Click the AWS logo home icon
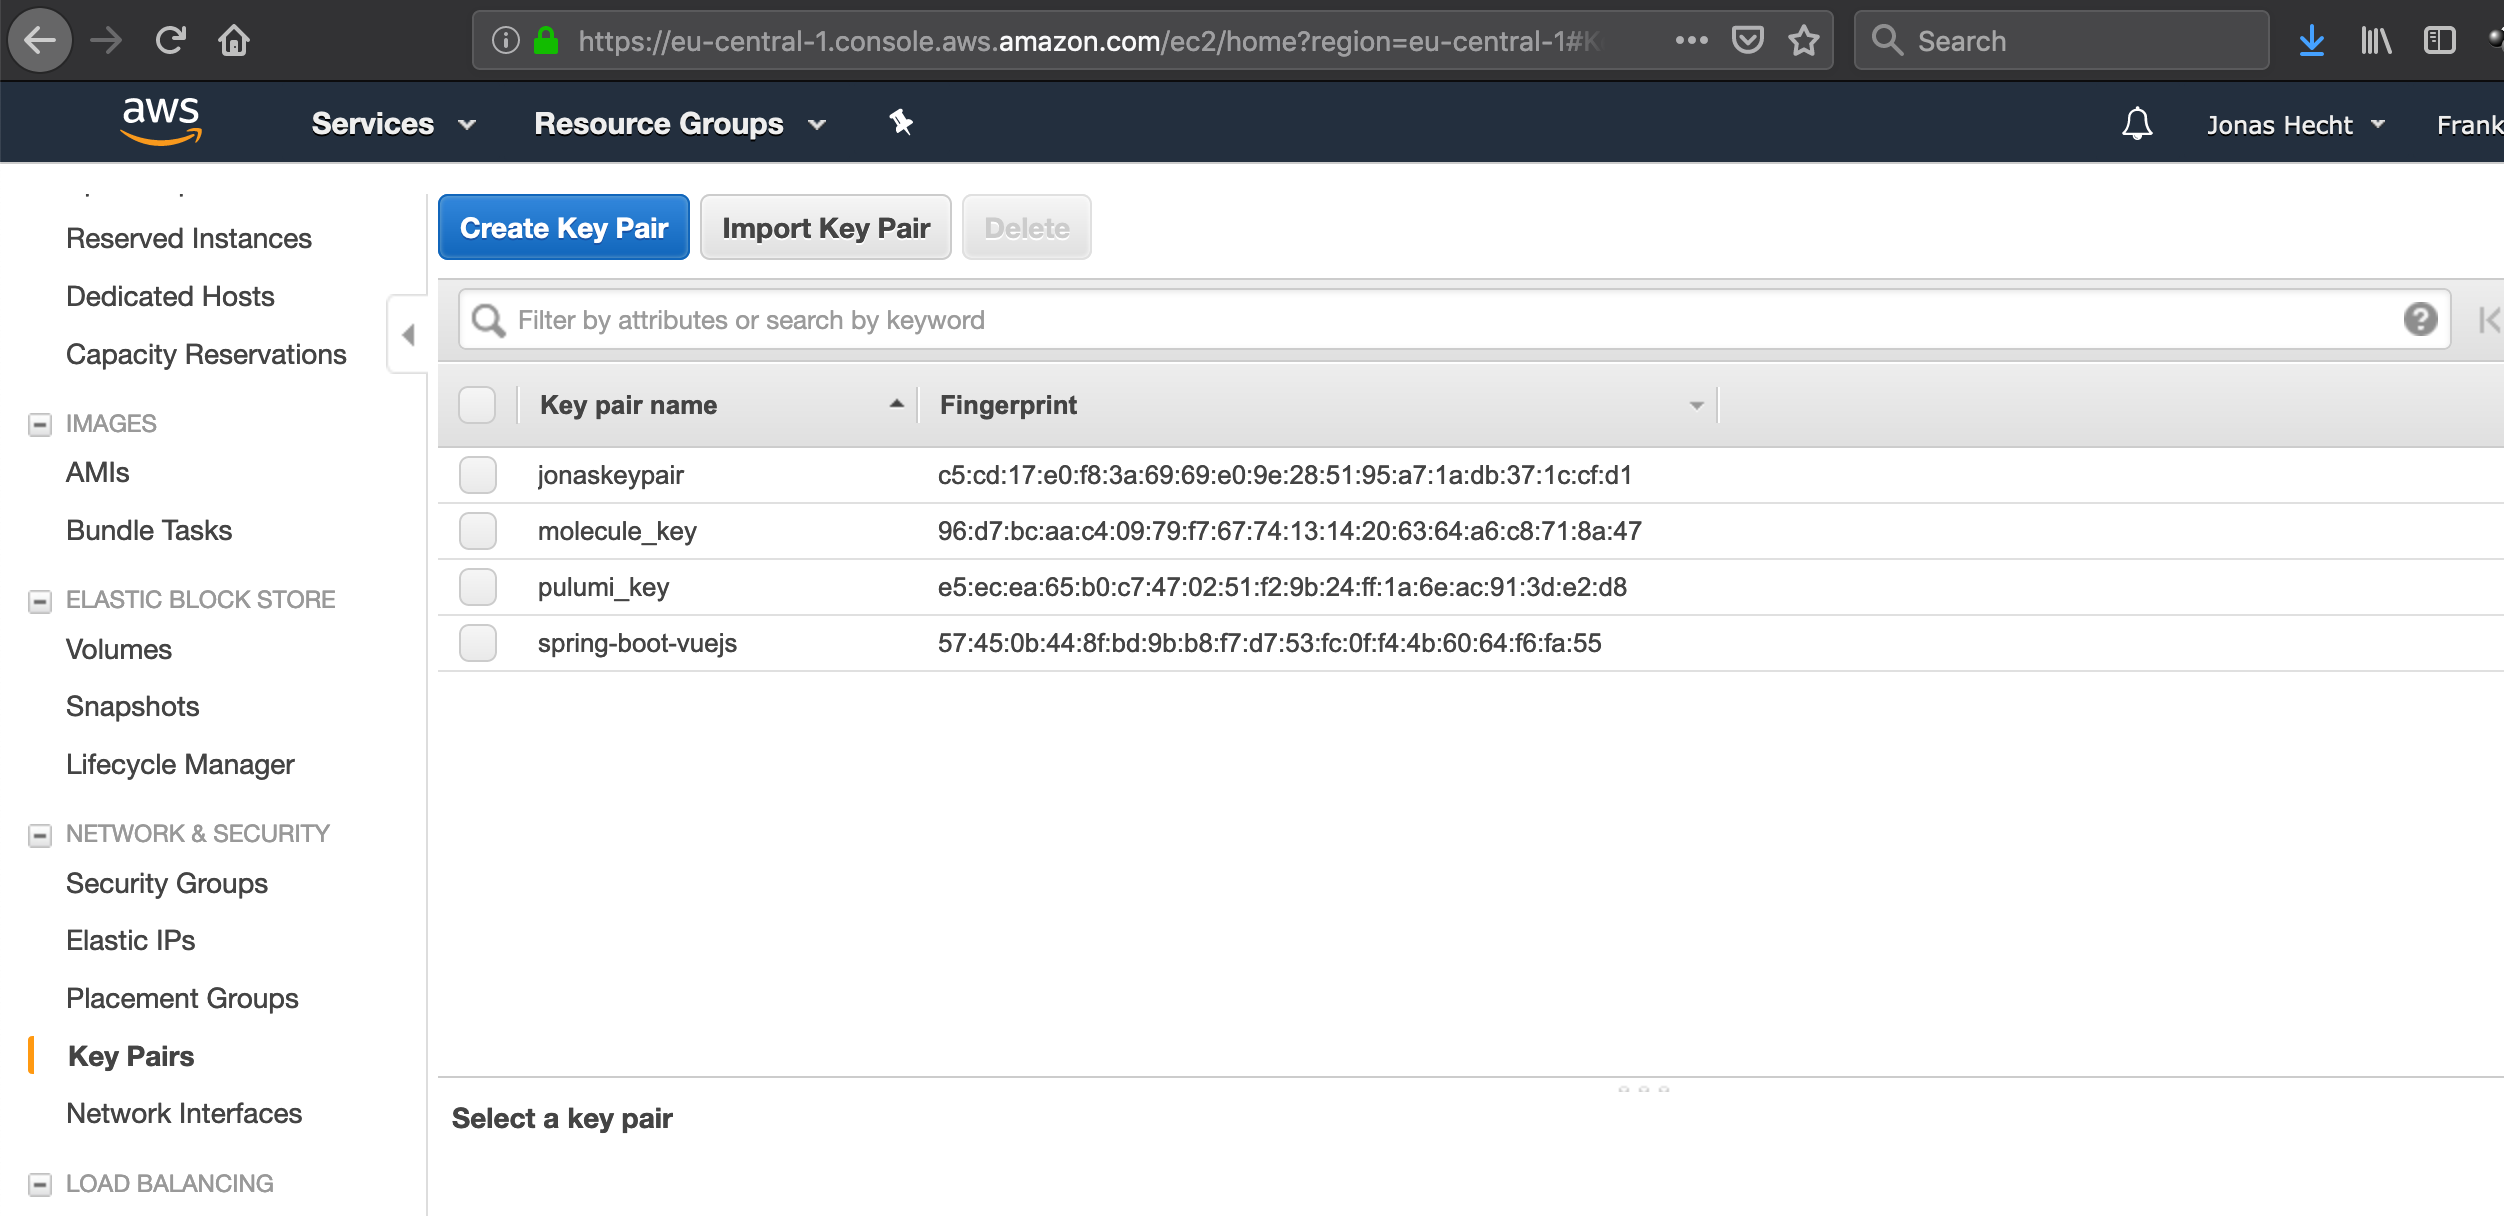 [160, 122]
